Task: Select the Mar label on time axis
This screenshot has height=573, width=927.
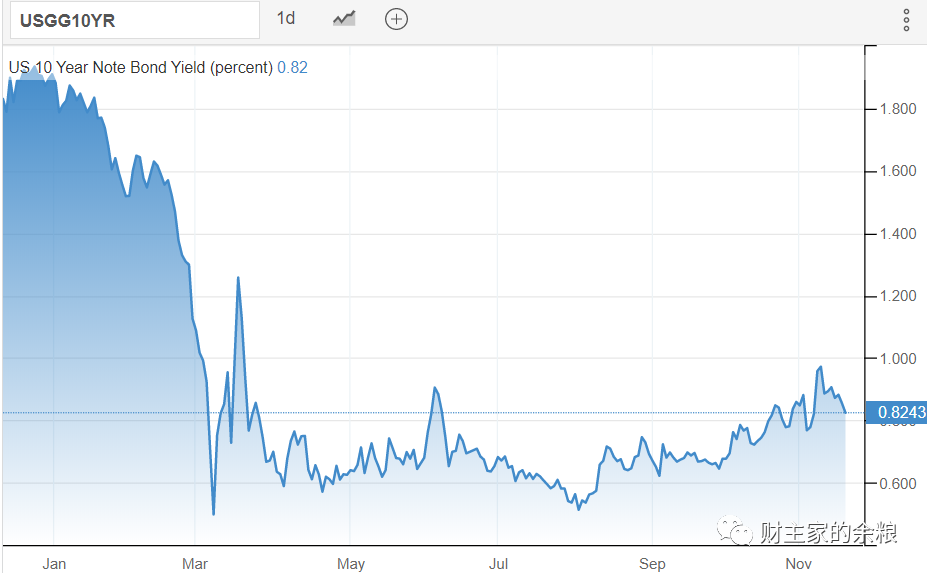Action: (x=195, y=564)
